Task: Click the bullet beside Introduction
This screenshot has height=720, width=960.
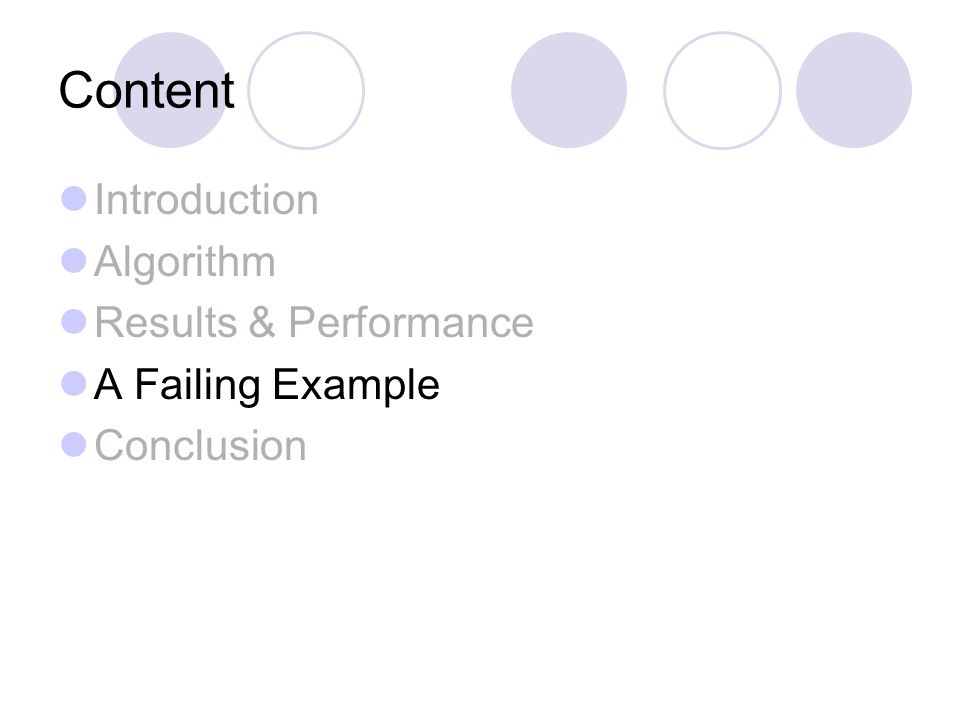Action: [x=73, y=199]
